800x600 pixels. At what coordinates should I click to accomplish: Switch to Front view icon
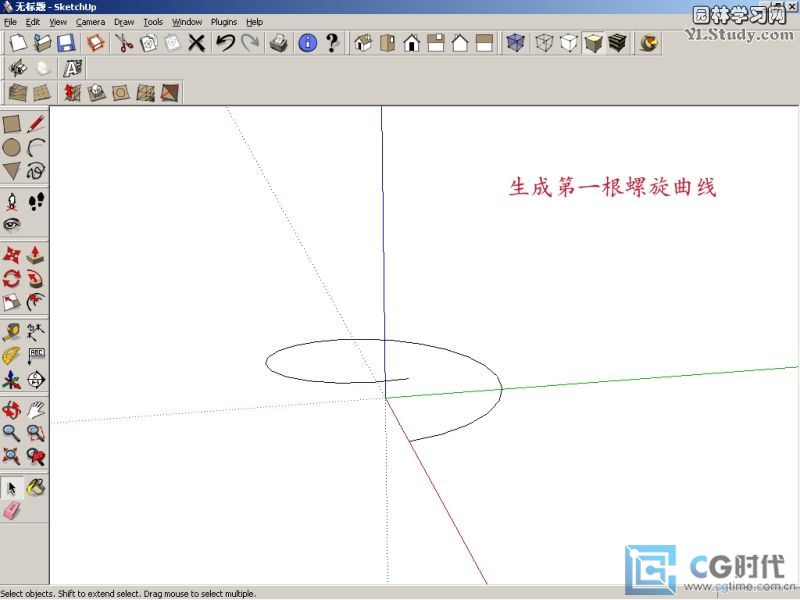(x=412, y=43)
